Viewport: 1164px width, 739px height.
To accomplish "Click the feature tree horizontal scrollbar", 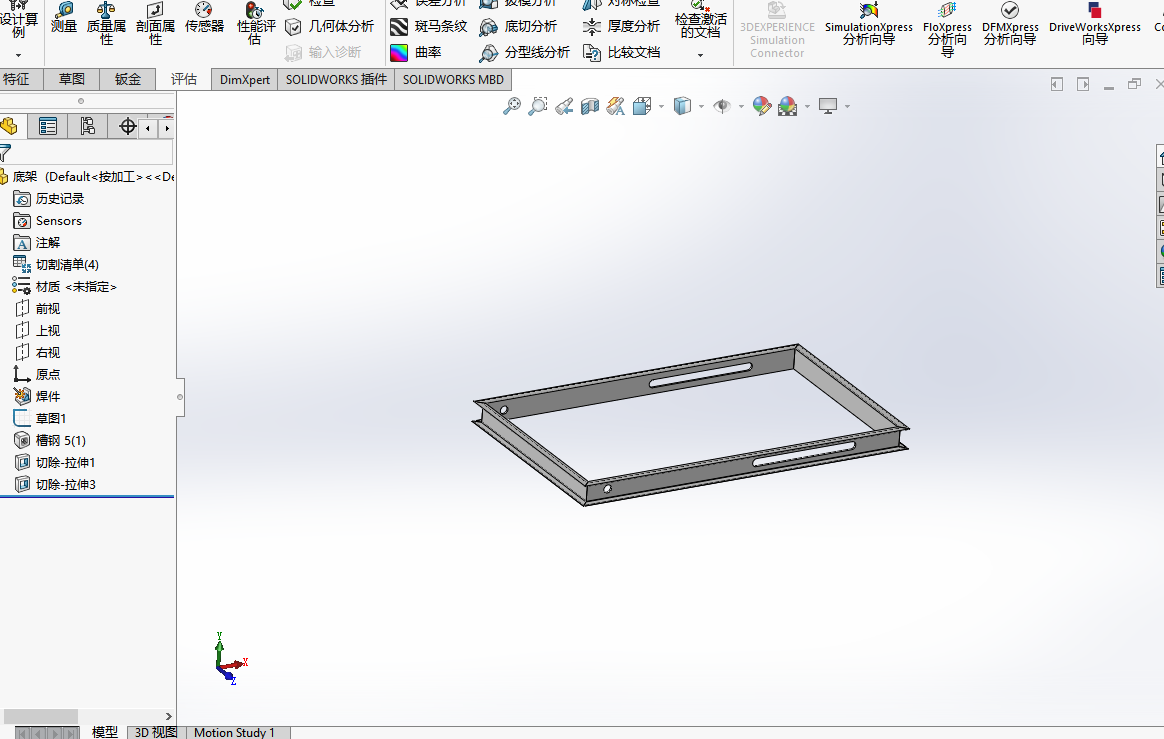I will click(x=41, y=716).
